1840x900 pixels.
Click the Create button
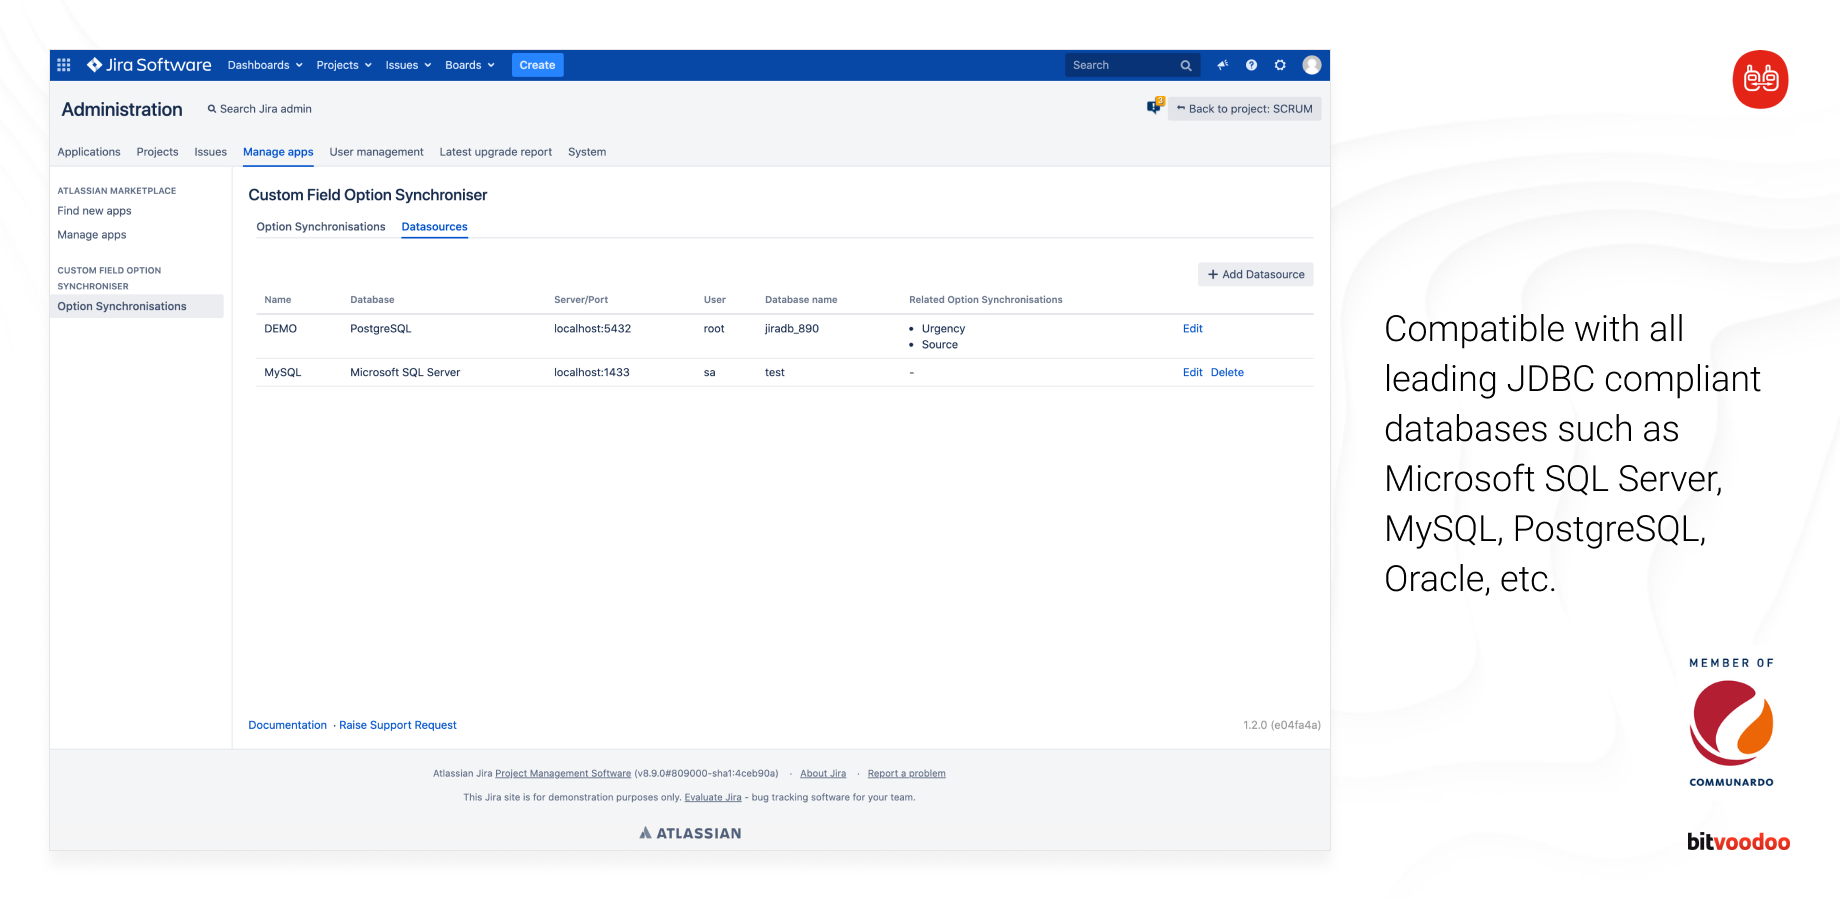[537, 65]
